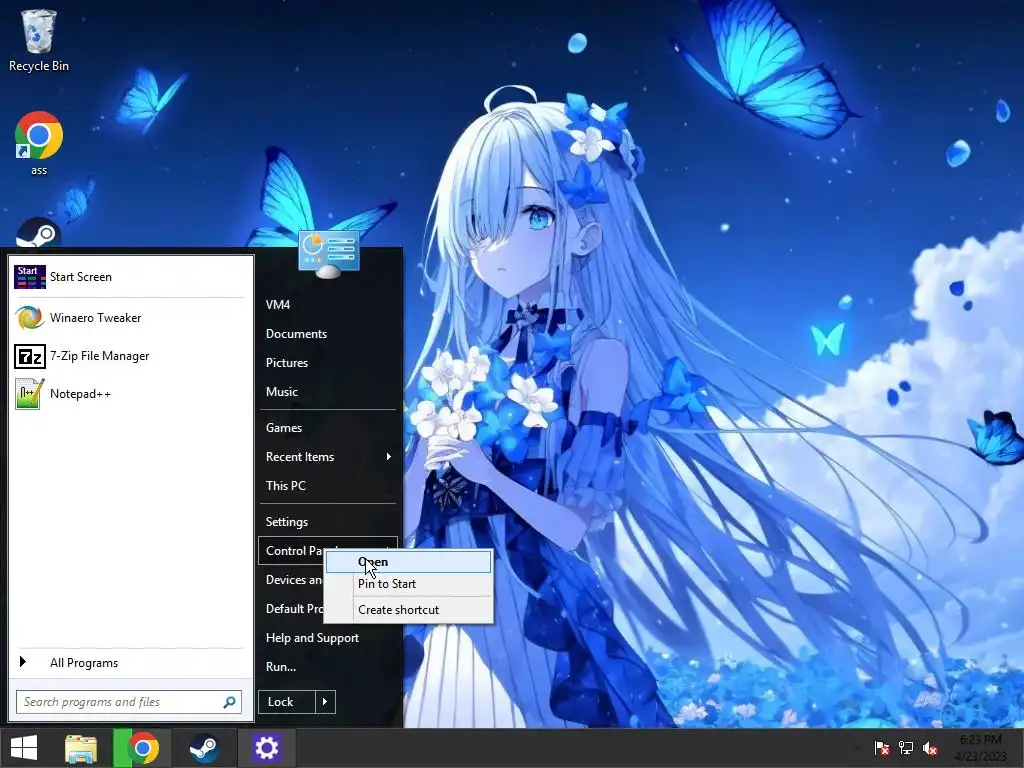Open Steam from the taskbar
Viewport: 1024px width, 768px height.
[x=204, y=748]
